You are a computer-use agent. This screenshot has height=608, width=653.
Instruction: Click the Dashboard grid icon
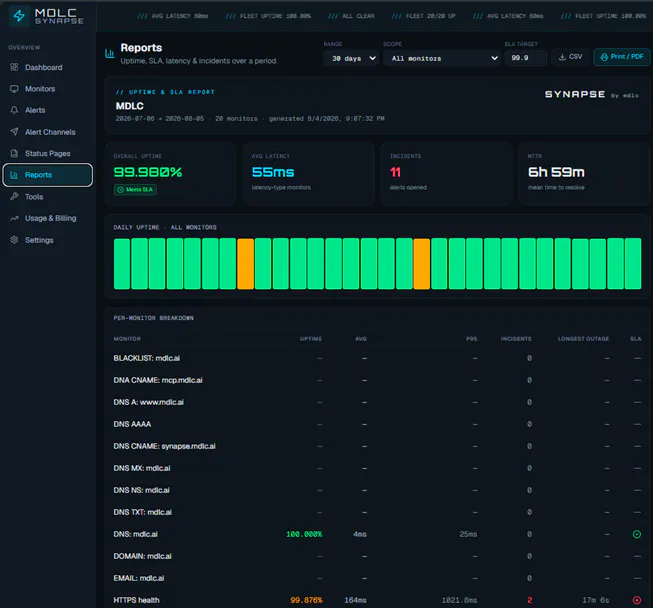tap(14, 67)
